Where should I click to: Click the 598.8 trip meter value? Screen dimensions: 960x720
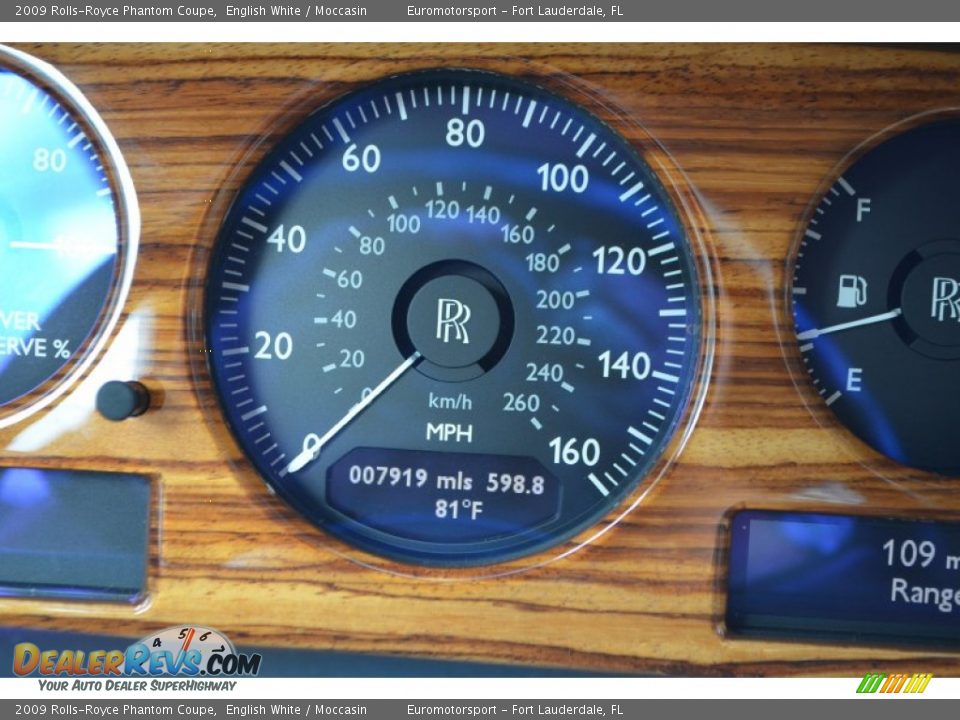pyautogui.click(x=515, y=484)
